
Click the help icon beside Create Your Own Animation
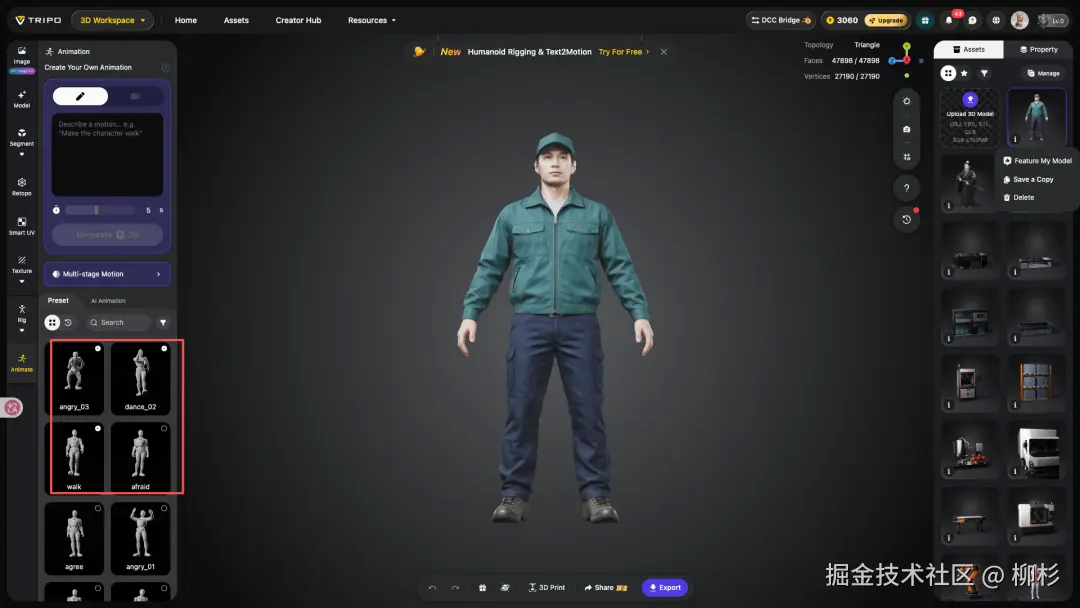tap(165, 67)
